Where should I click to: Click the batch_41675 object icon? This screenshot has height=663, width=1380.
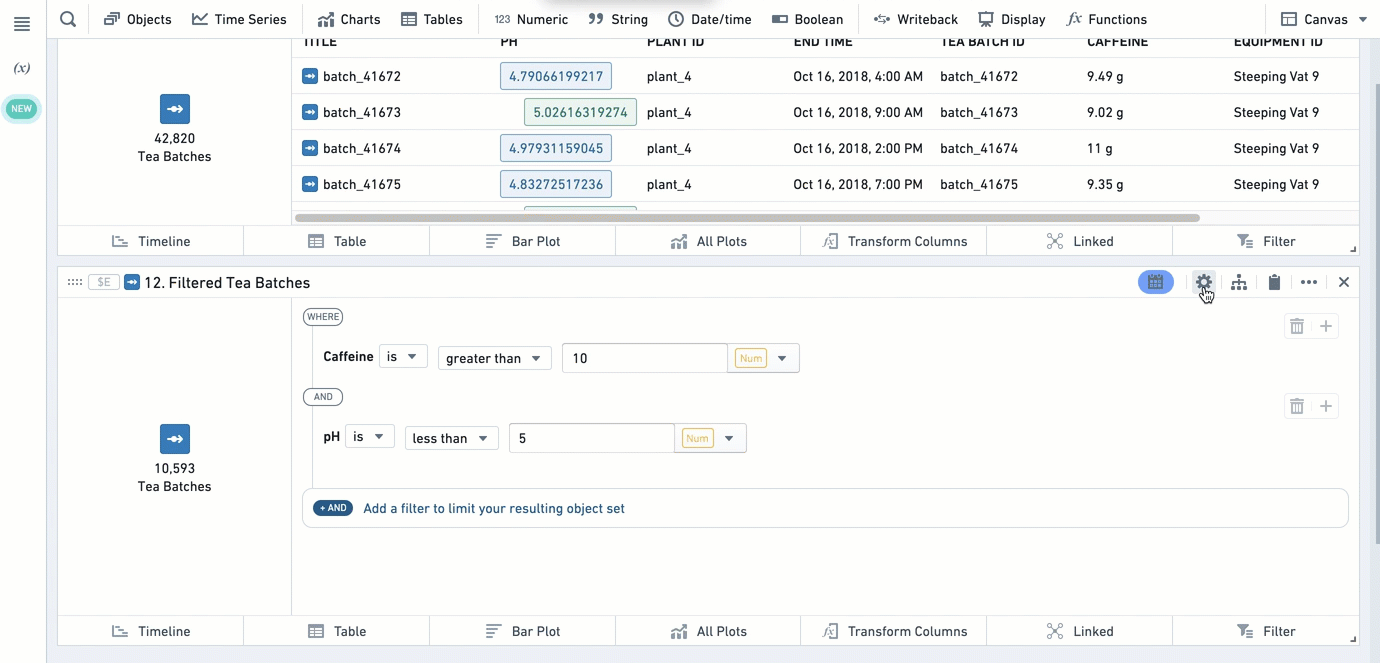(x=310, y=184)
